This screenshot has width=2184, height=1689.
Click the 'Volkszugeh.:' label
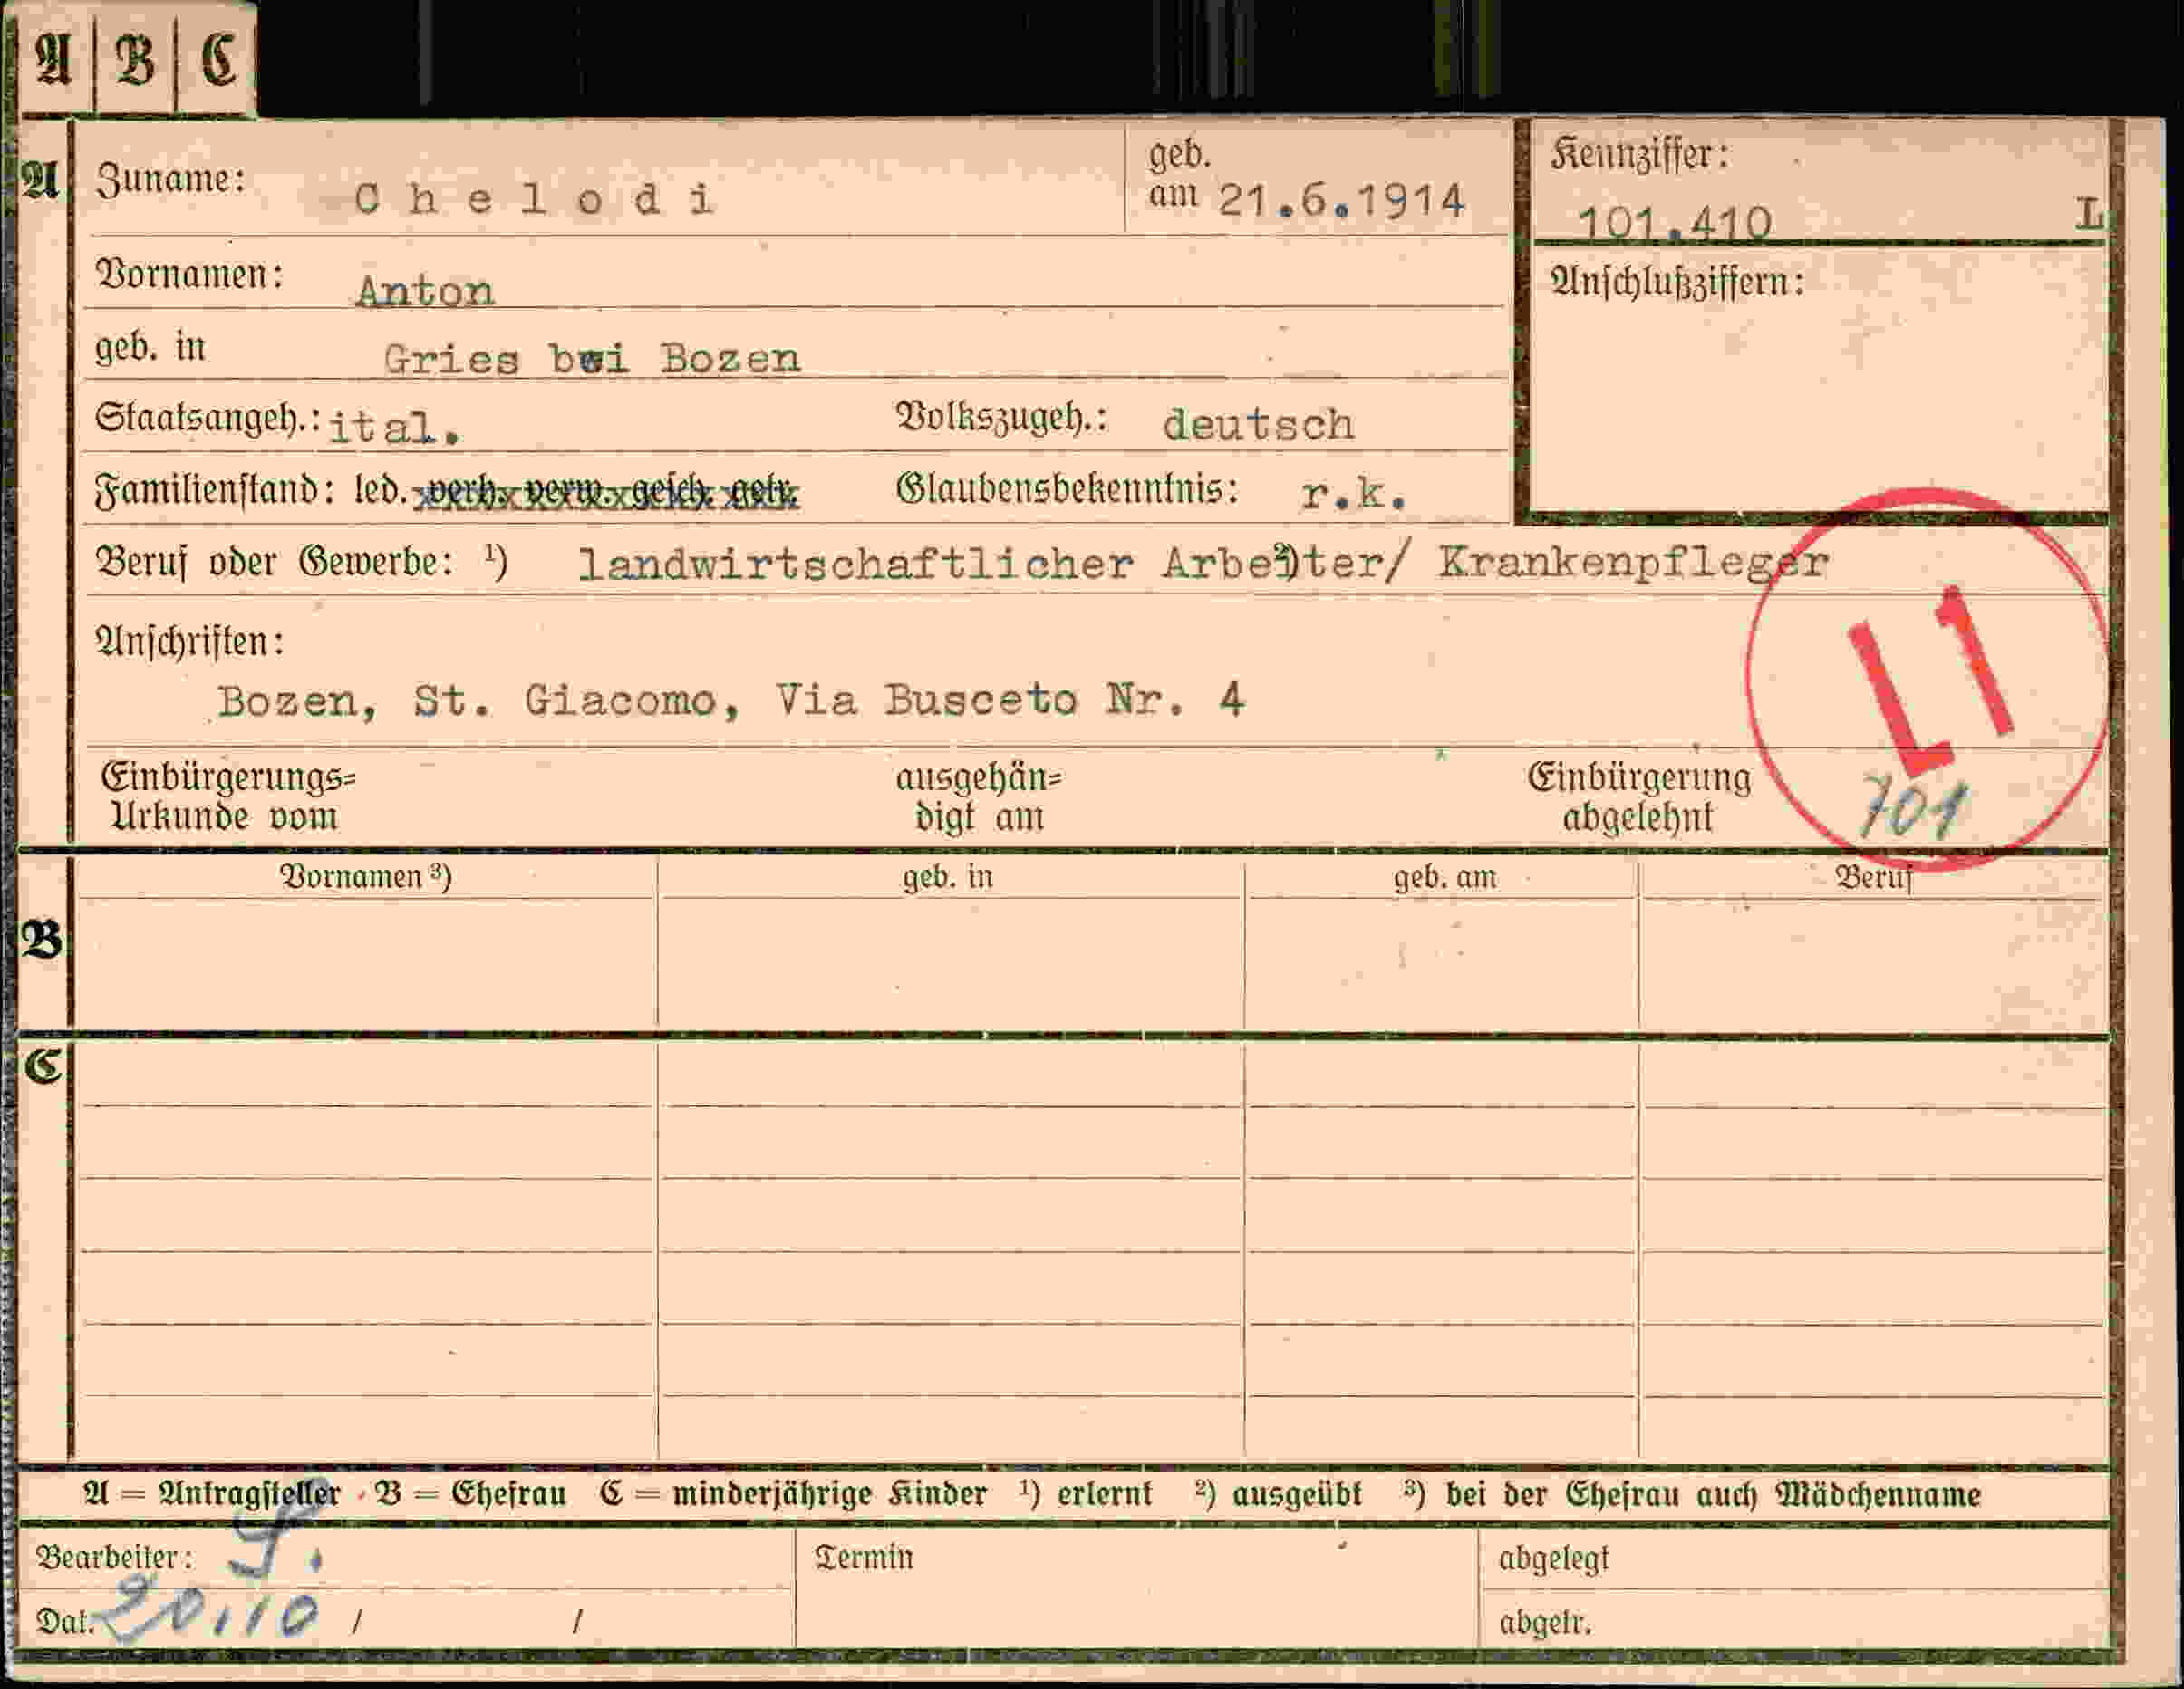point(1002,418)
